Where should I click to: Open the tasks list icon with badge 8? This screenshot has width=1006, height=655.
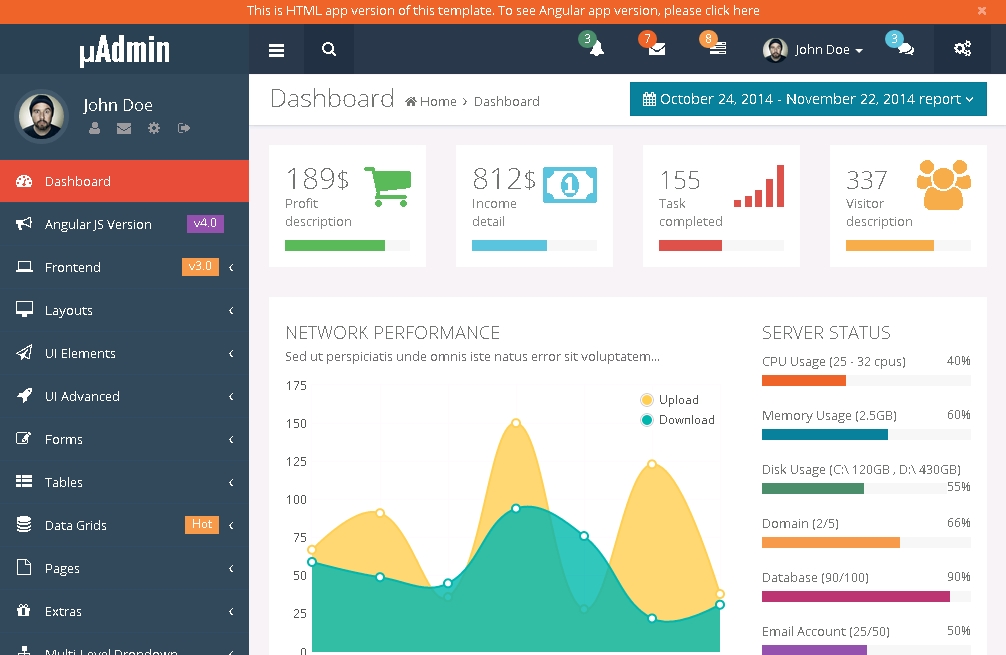[x=718, y=49]
